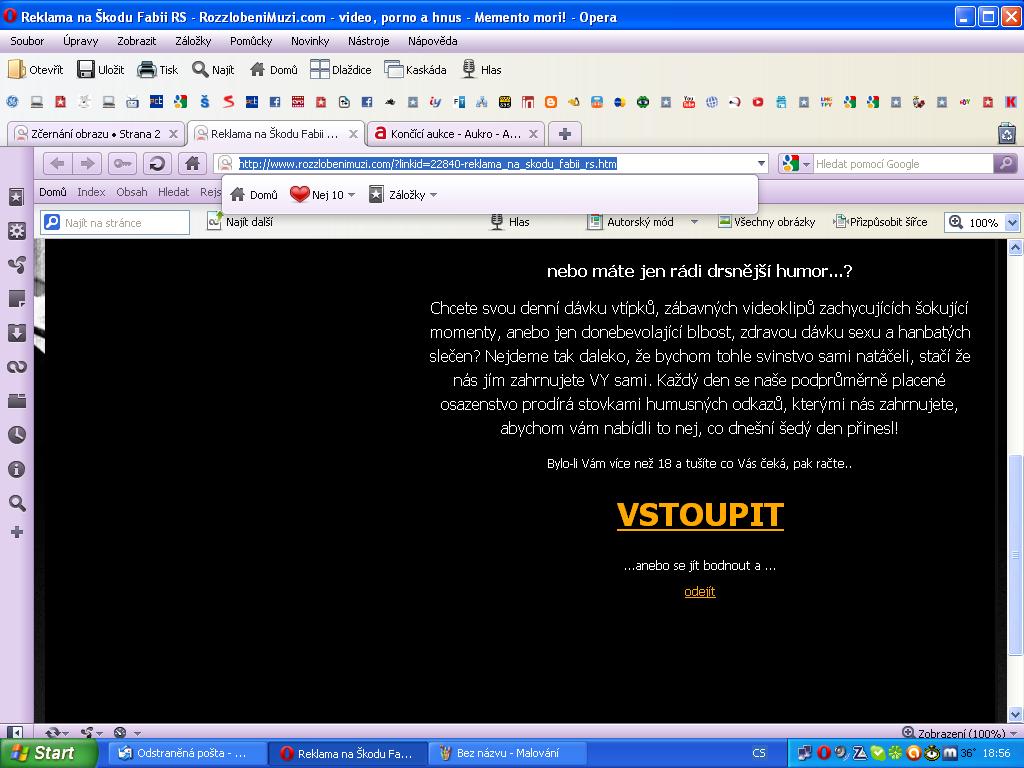Screen dimensions: 1024x768
Task: Open the Downloads panel in the sidebar
Action: (16, 333)
